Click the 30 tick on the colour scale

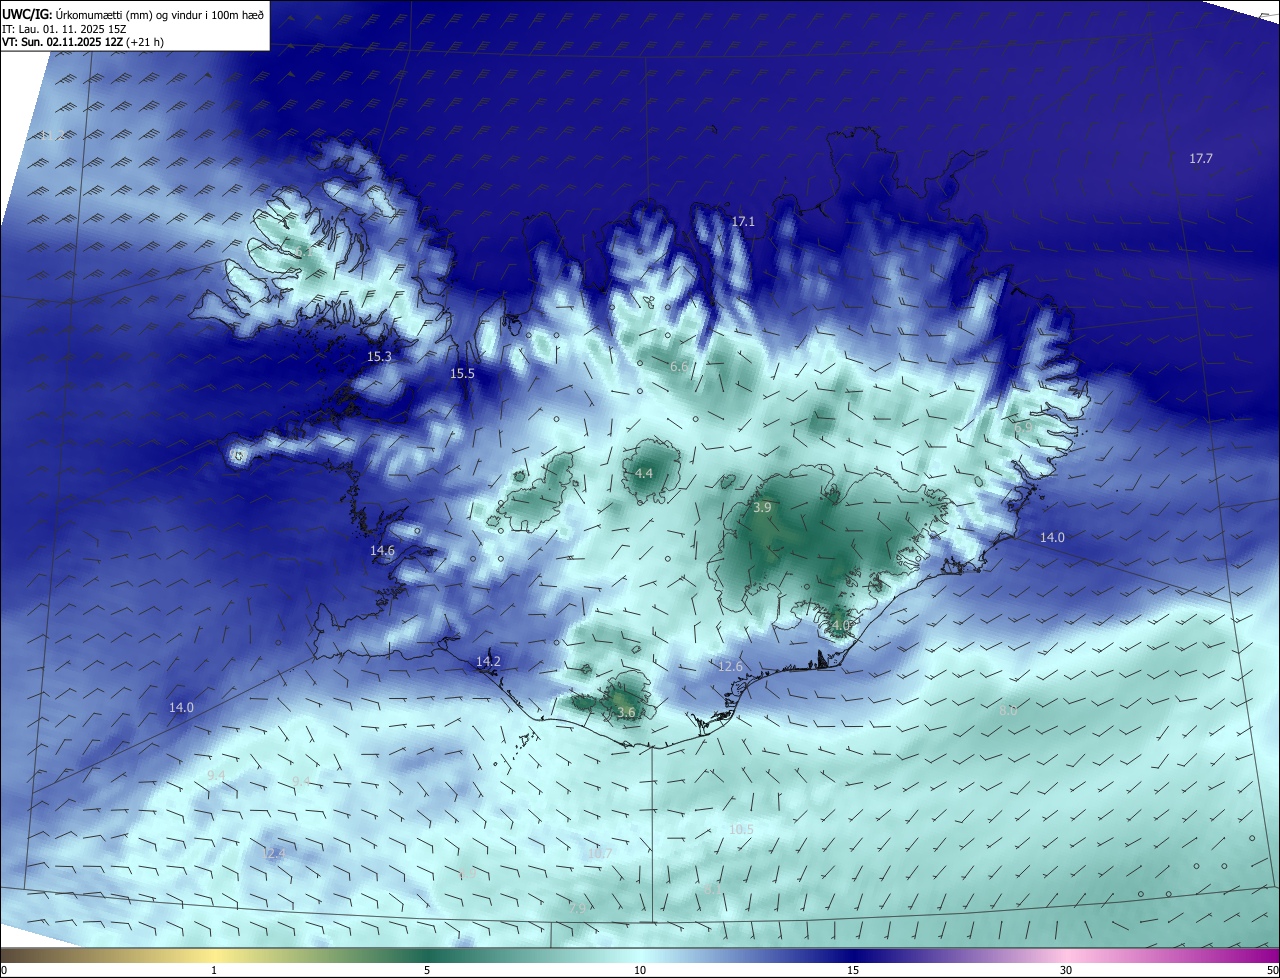click(x=1066, y=970)
